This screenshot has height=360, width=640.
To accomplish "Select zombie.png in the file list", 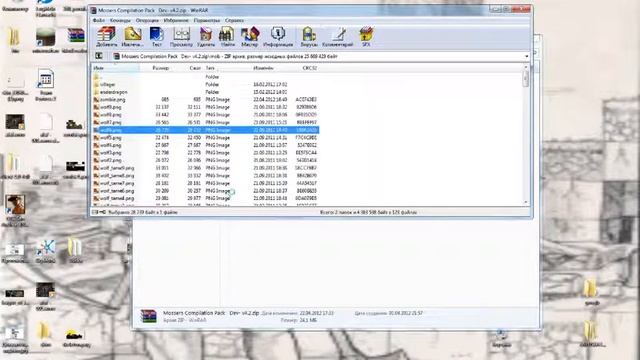I will point(205,100).
